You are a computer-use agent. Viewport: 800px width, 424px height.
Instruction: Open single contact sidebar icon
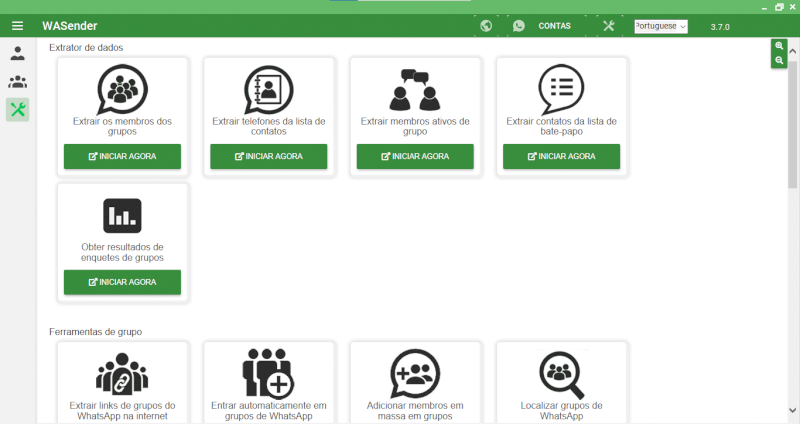pyautogui.click(x=17, y=53)
